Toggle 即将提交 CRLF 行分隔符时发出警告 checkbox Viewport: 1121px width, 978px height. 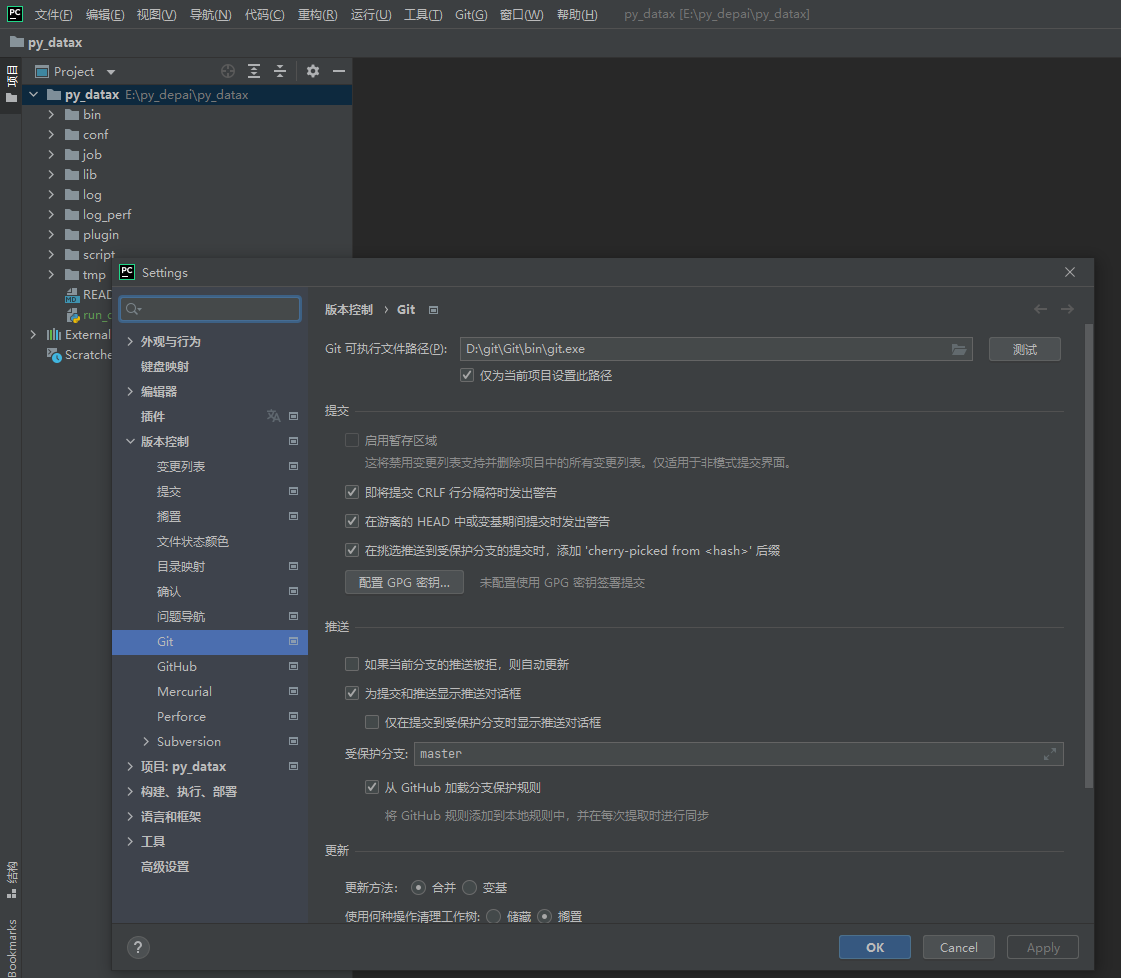(x=352, y=492)
